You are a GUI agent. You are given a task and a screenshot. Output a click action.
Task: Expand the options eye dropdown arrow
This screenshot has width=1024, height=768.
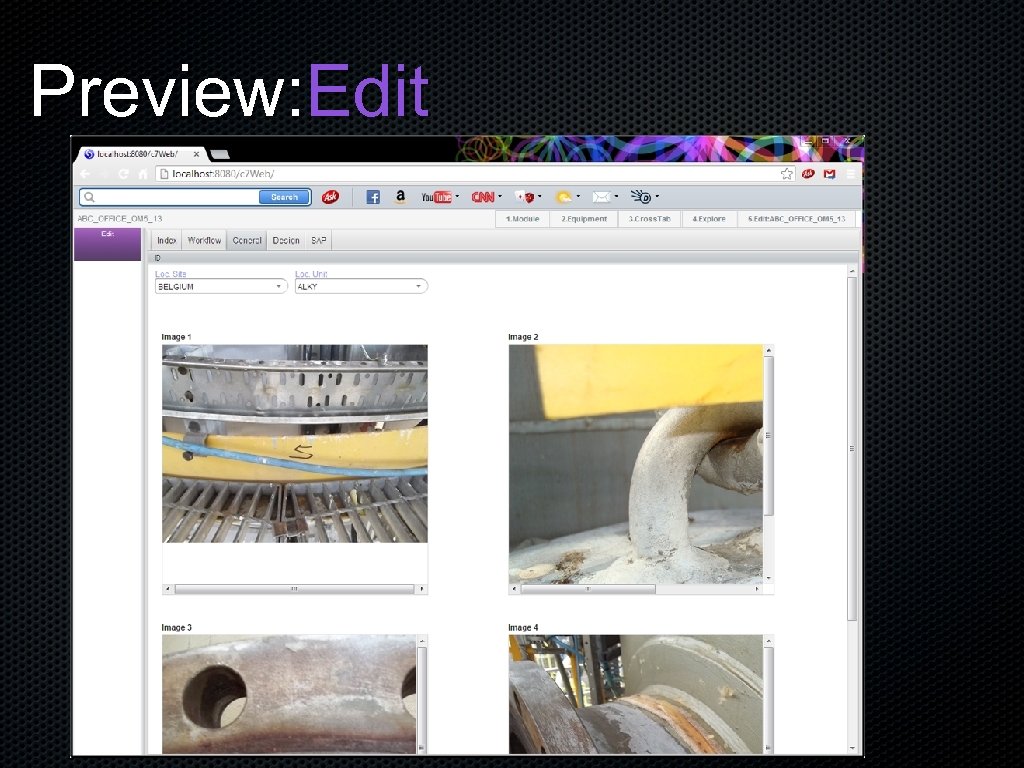(657, 197)
